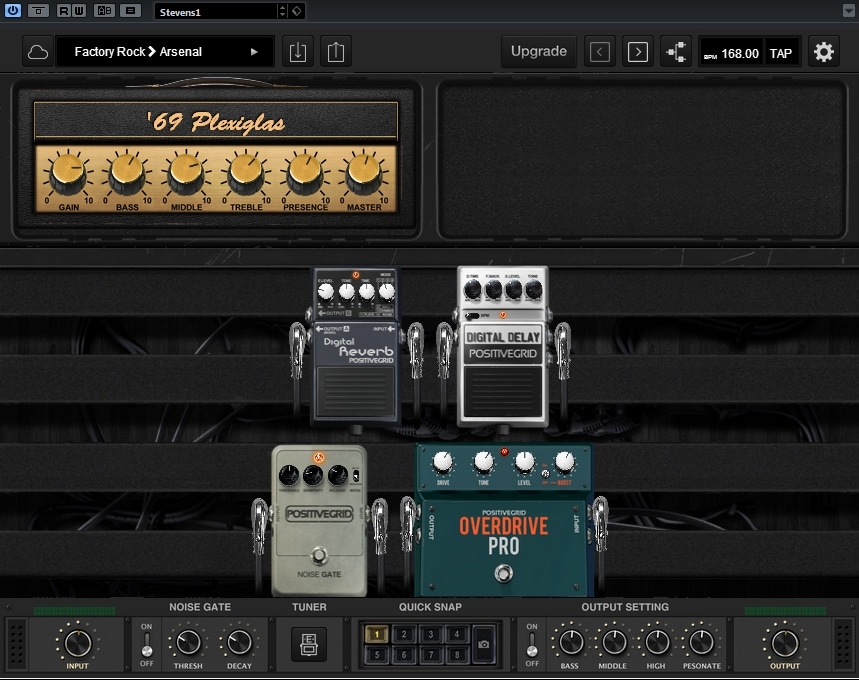
Task: Open the Tuner icon
Action: [x=309, y=644]
